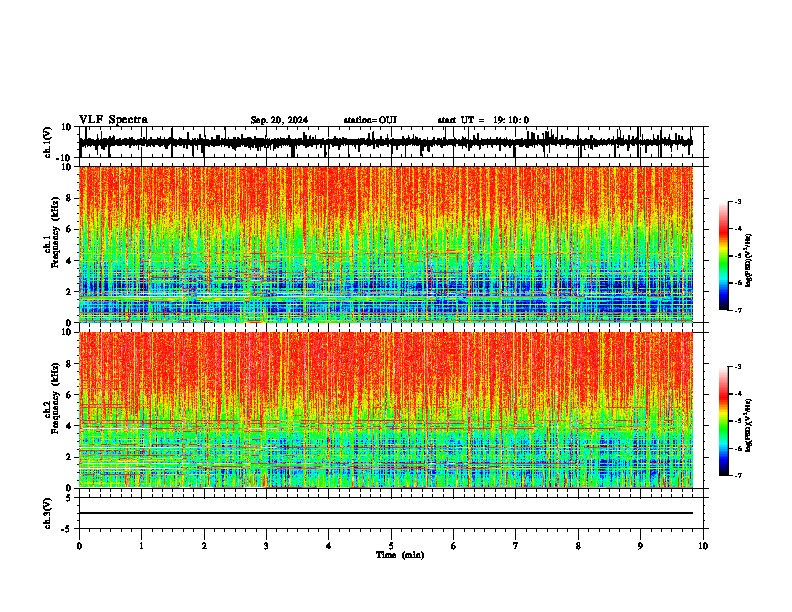Click the "station=OUJ" label

pos(370,120)
